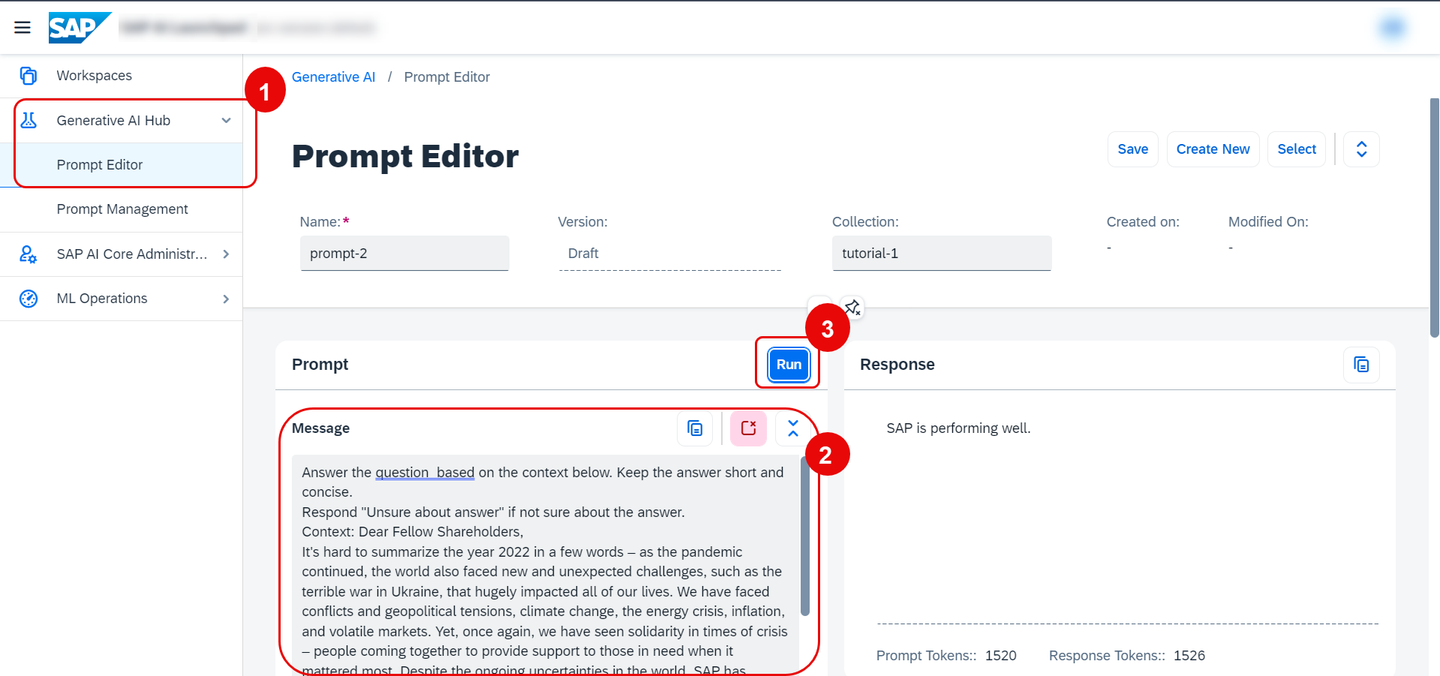Click the pin header icon
1440x676 pixels.
[x=852, y=307]
